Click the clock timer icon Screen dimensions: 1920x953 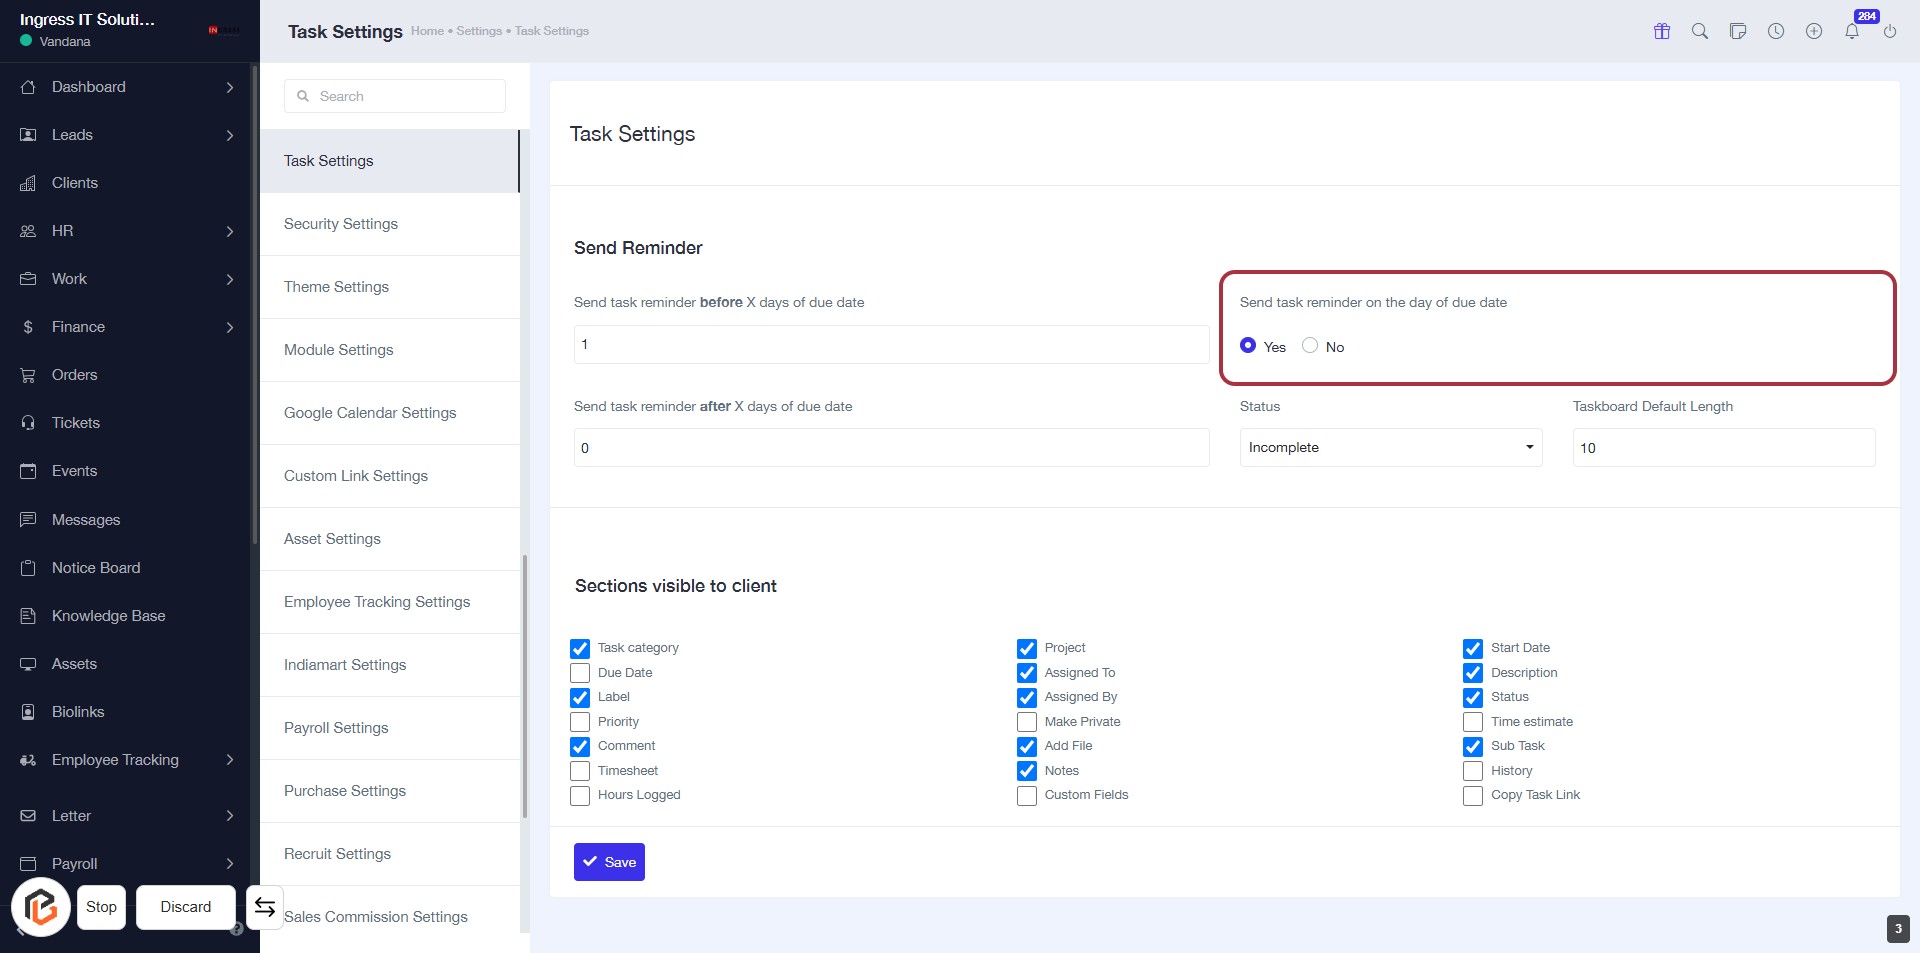pyautogui.click(x=1776, y=31)
